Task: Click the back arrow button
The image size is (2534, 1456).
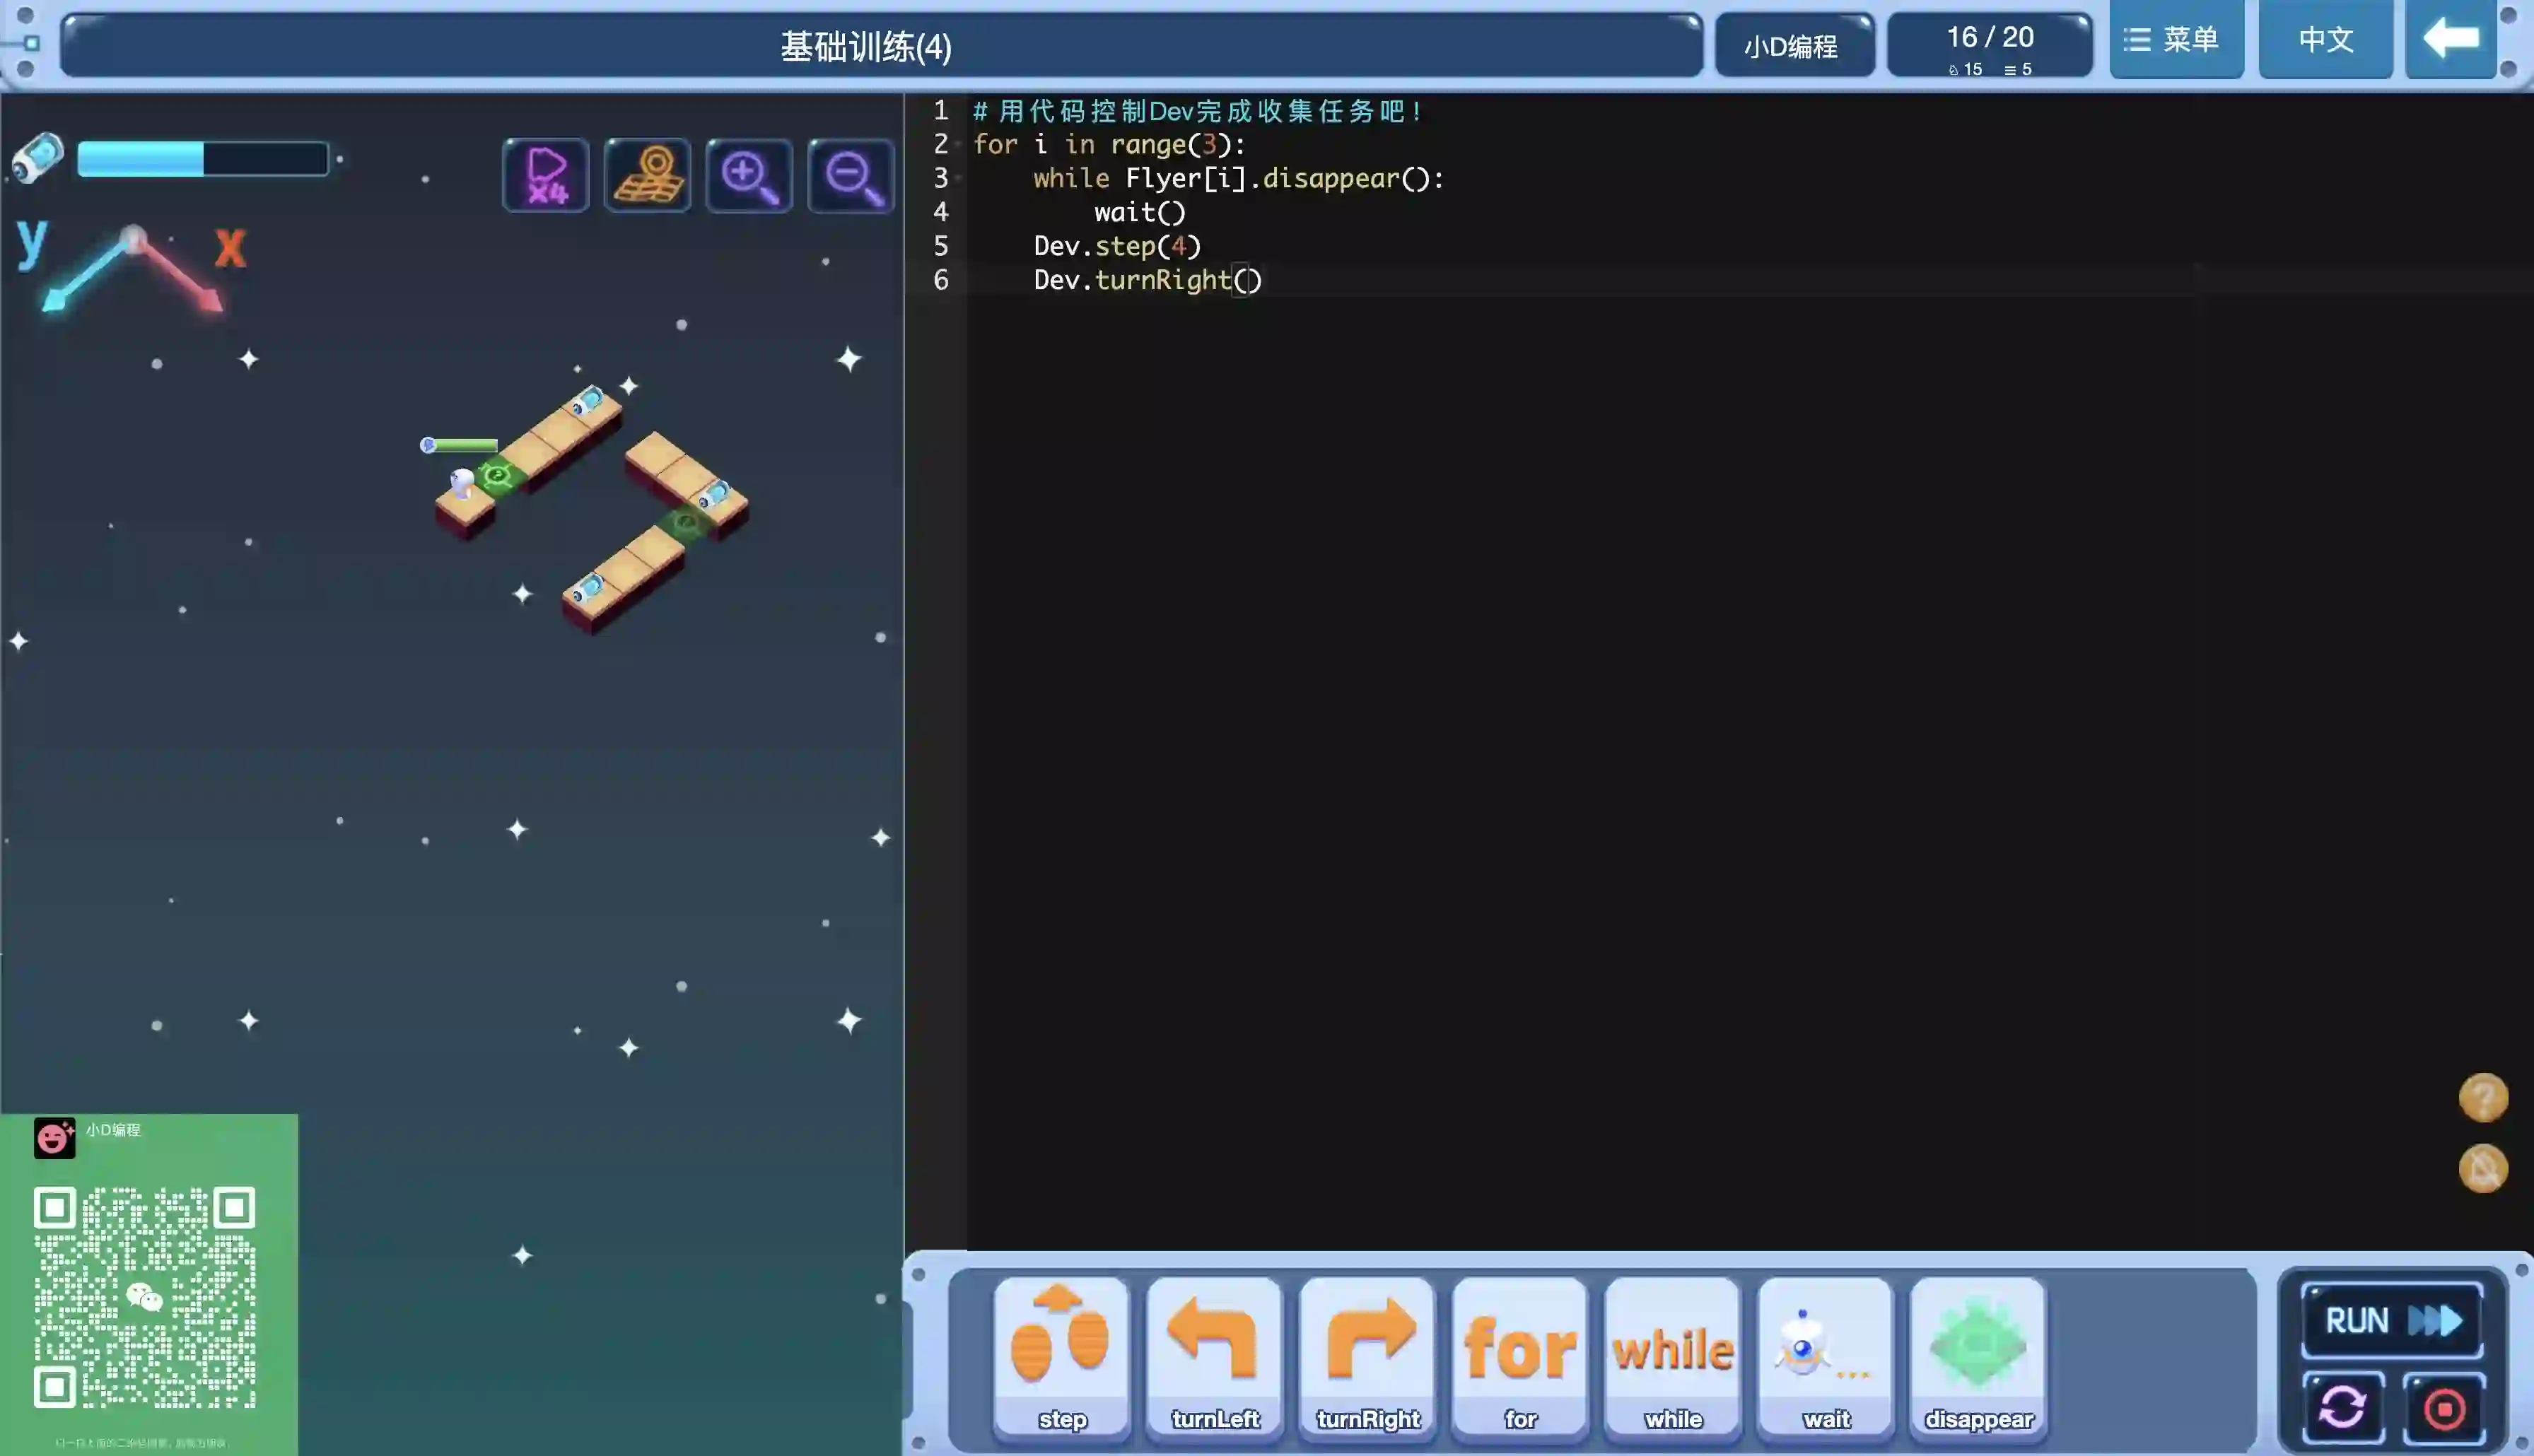Action: (x=2450, y=40)
